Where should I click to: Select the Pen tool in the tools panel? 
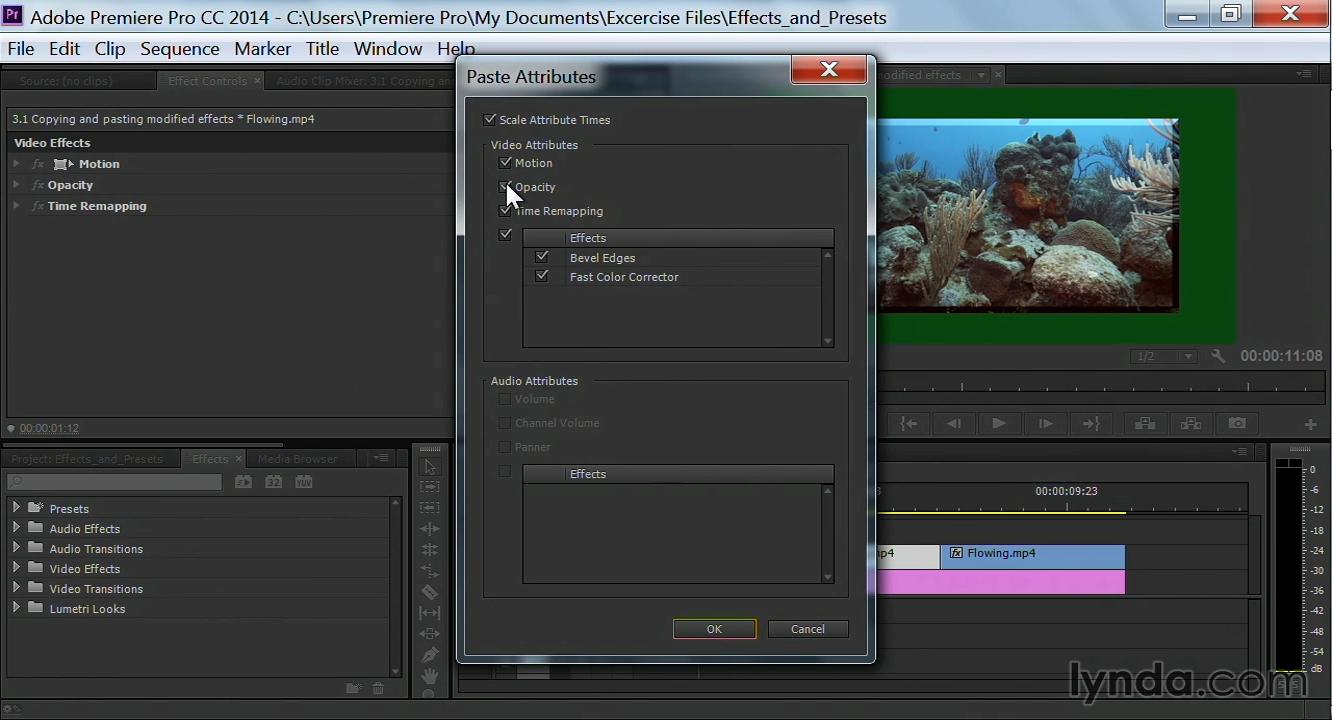coord(430,655)
